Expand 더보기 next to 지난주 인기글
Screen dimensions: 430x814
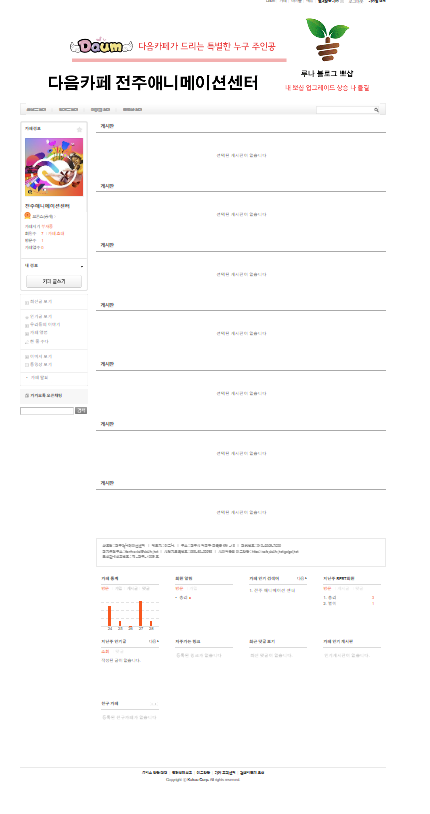[x=154, y=642]
